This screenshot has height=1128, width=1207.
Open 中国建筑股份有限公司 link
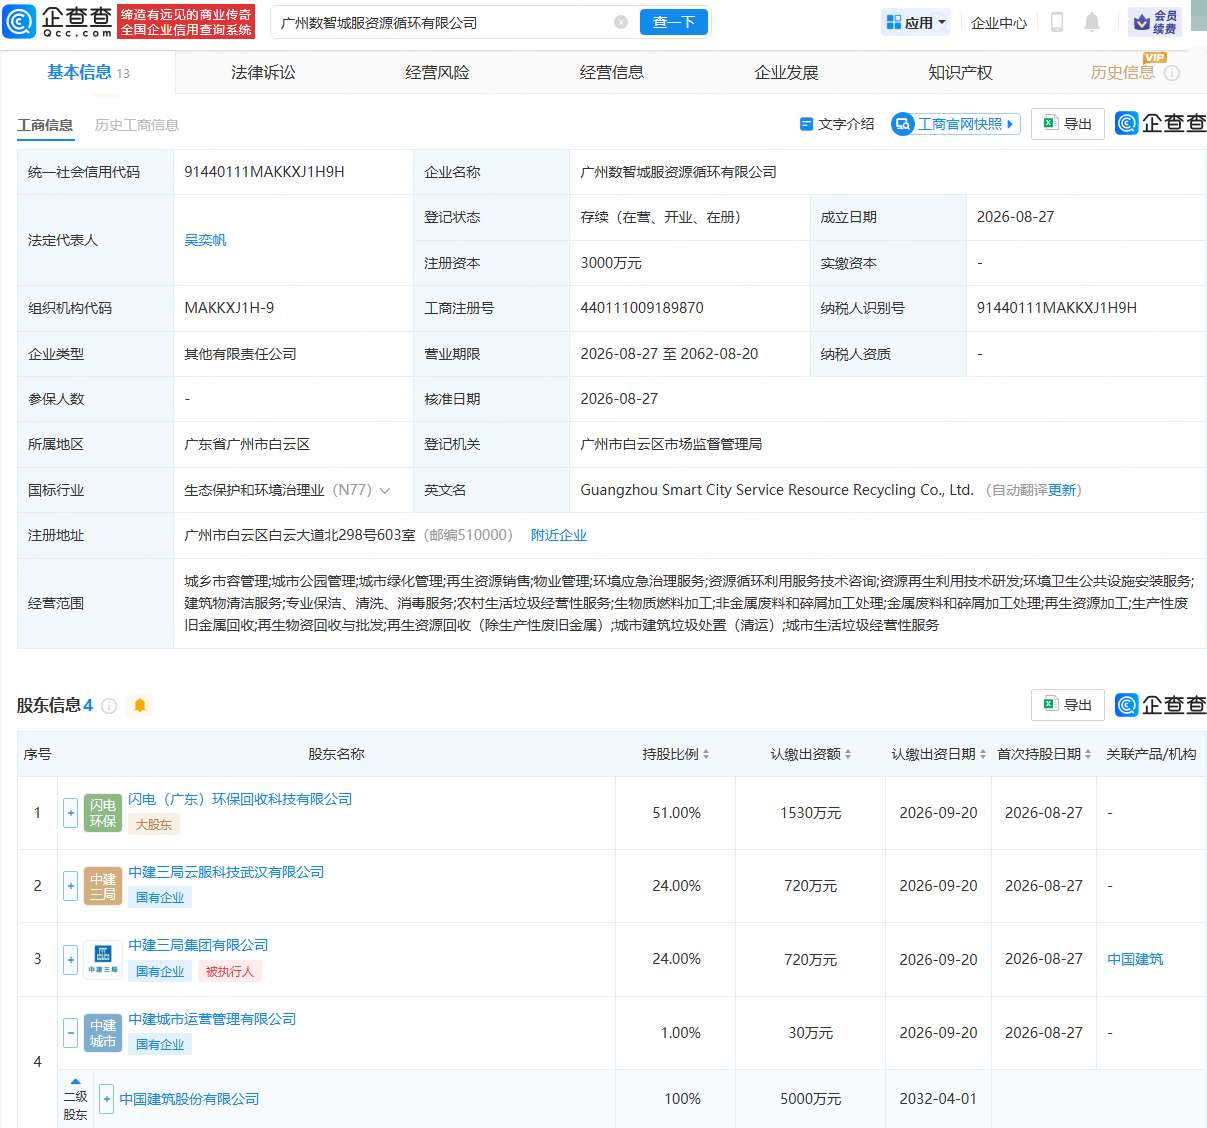click(189, 1099)
